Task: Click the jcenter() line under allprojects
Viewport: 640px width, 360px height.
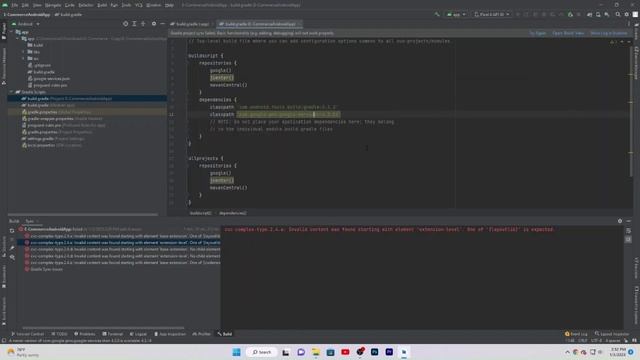Action: click(222, 180)
